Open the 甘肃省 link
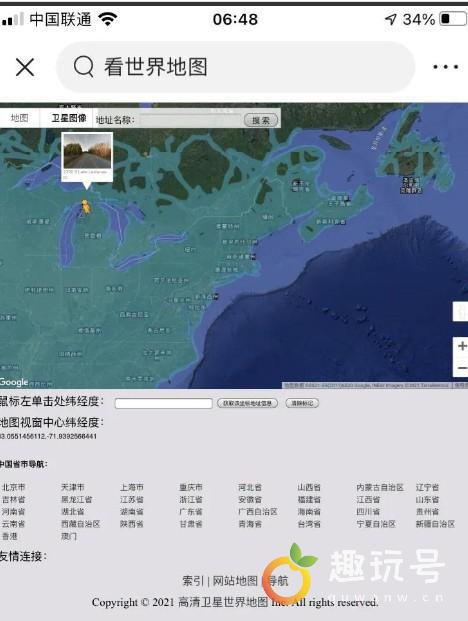 191,524
